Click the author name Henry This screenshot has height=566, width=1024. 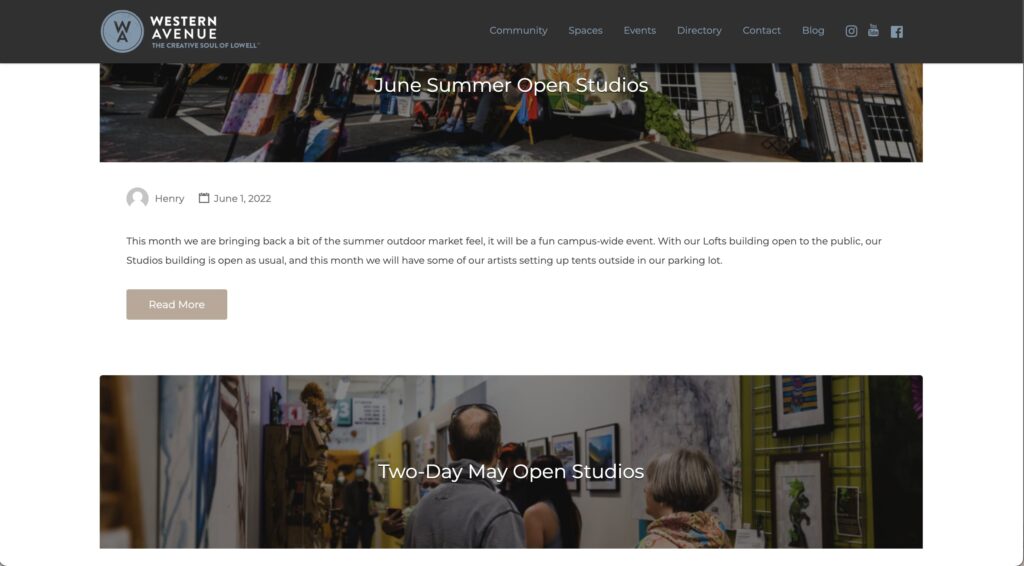tap(169, 198)
